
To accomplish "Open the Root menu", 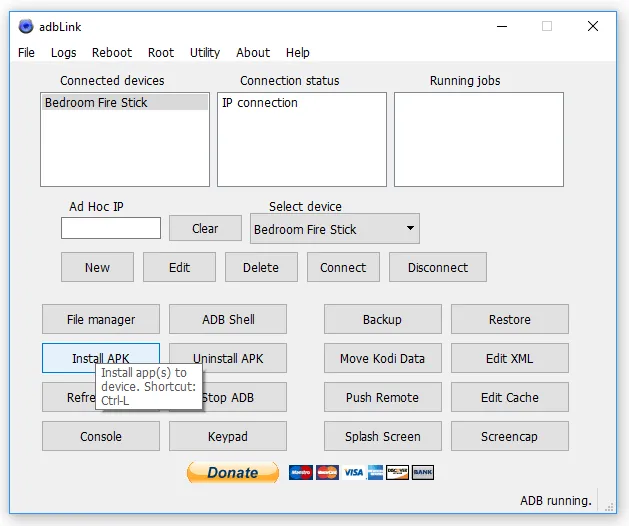I will click(x=161, y=53).
